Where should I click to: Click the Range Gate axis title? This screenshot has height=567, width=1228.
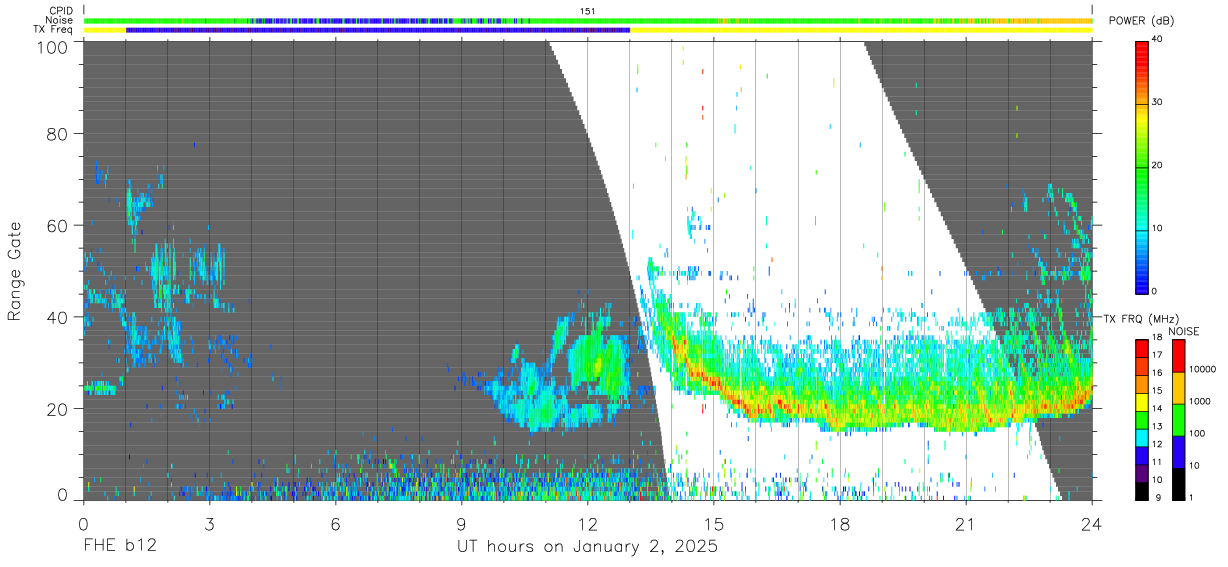coord(15,271)
